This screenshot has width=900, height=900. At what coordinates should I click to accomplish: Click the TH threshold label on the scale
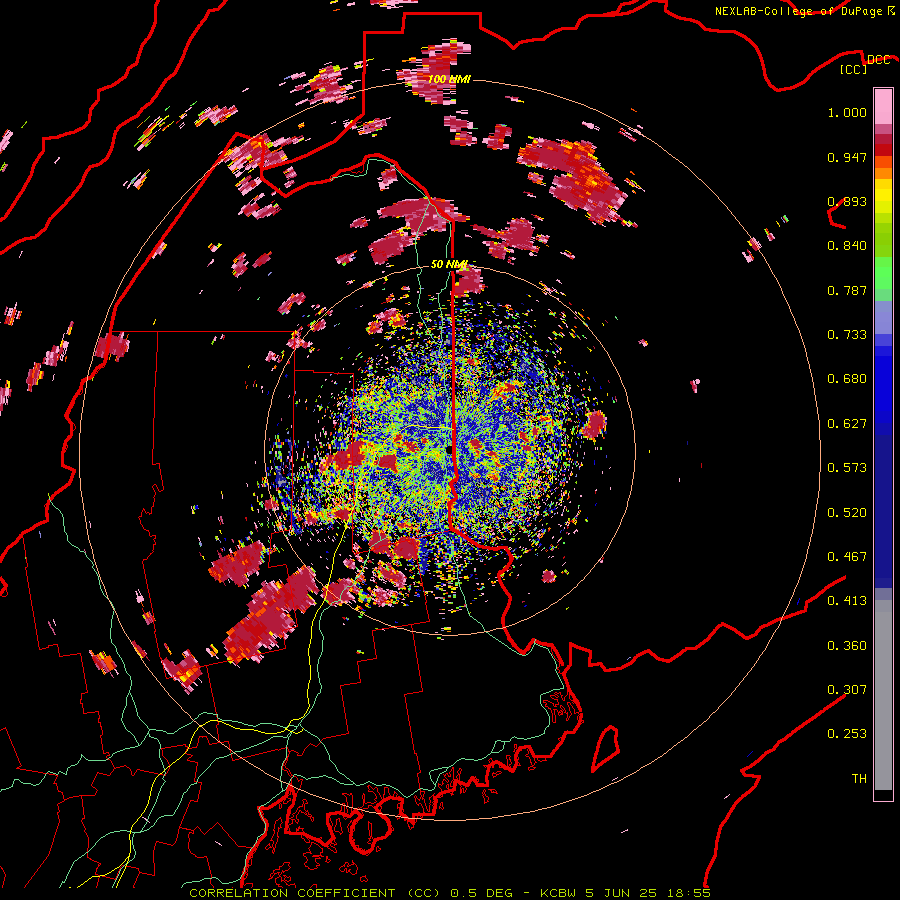point(859,779)
